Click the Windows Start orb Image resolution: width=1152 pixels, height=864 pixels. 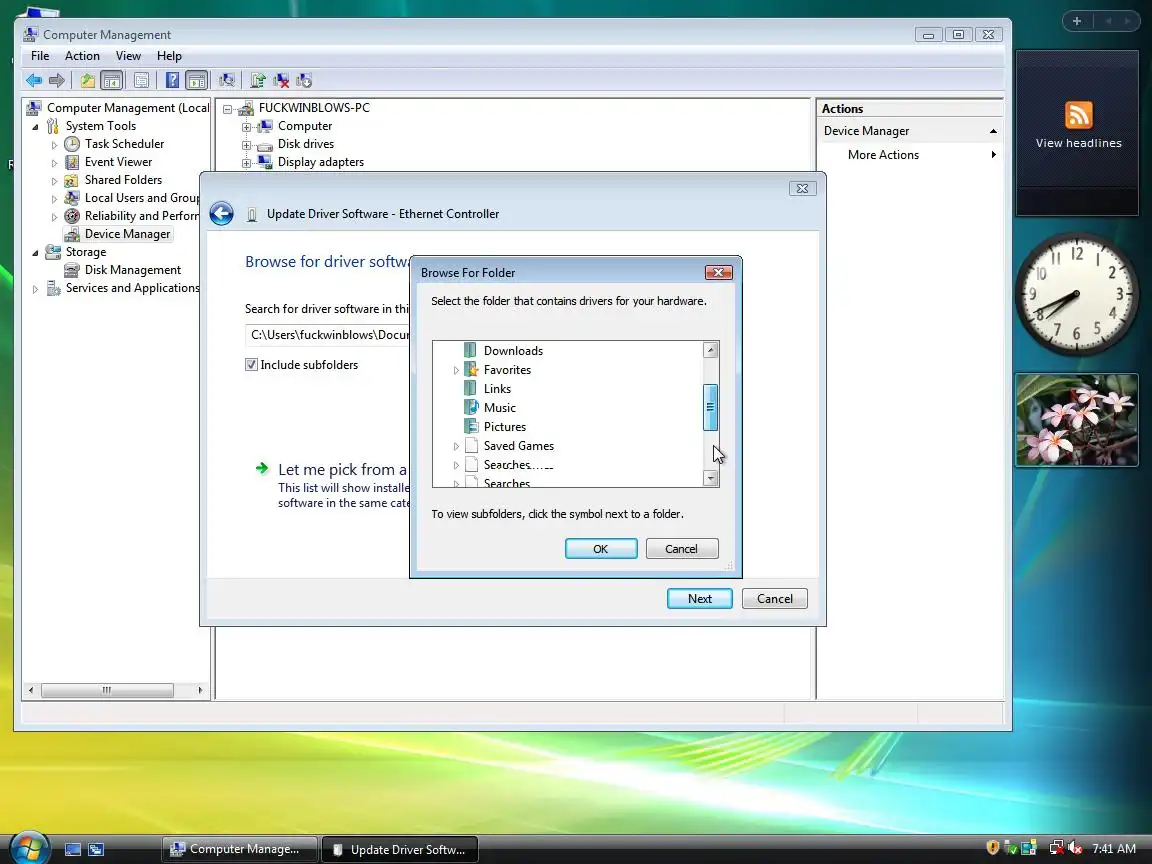[x=29, y=847]
